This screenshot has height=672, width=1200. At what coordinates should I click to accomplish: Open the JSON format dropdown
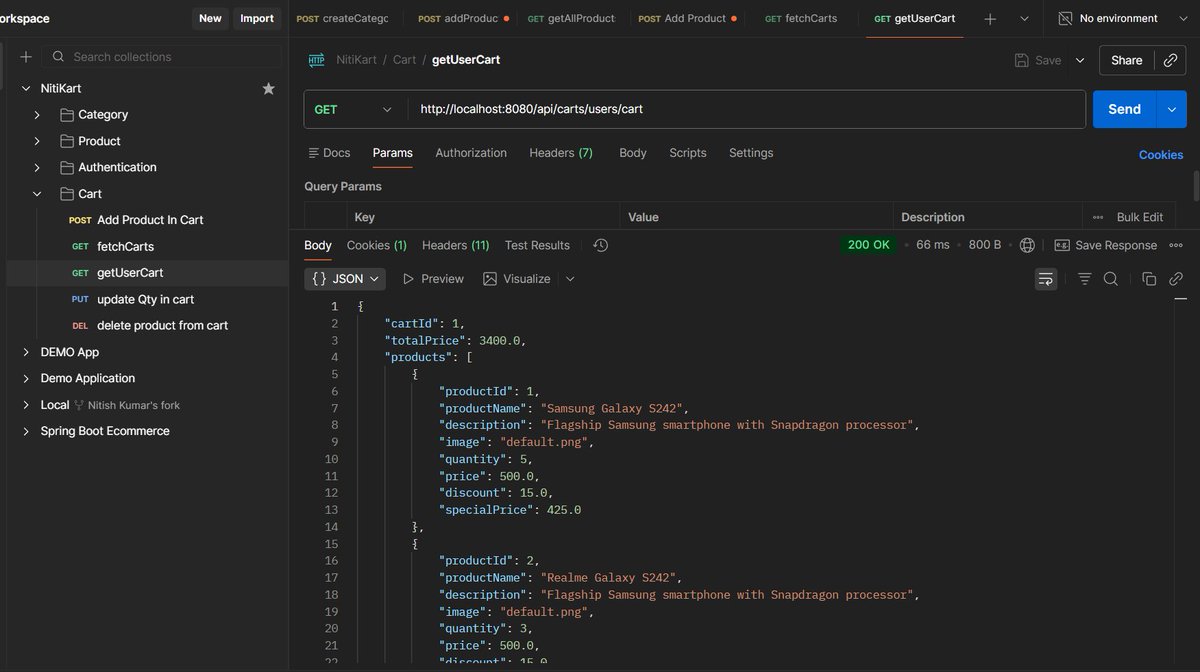pyautogui.click(x=345, y=279)
